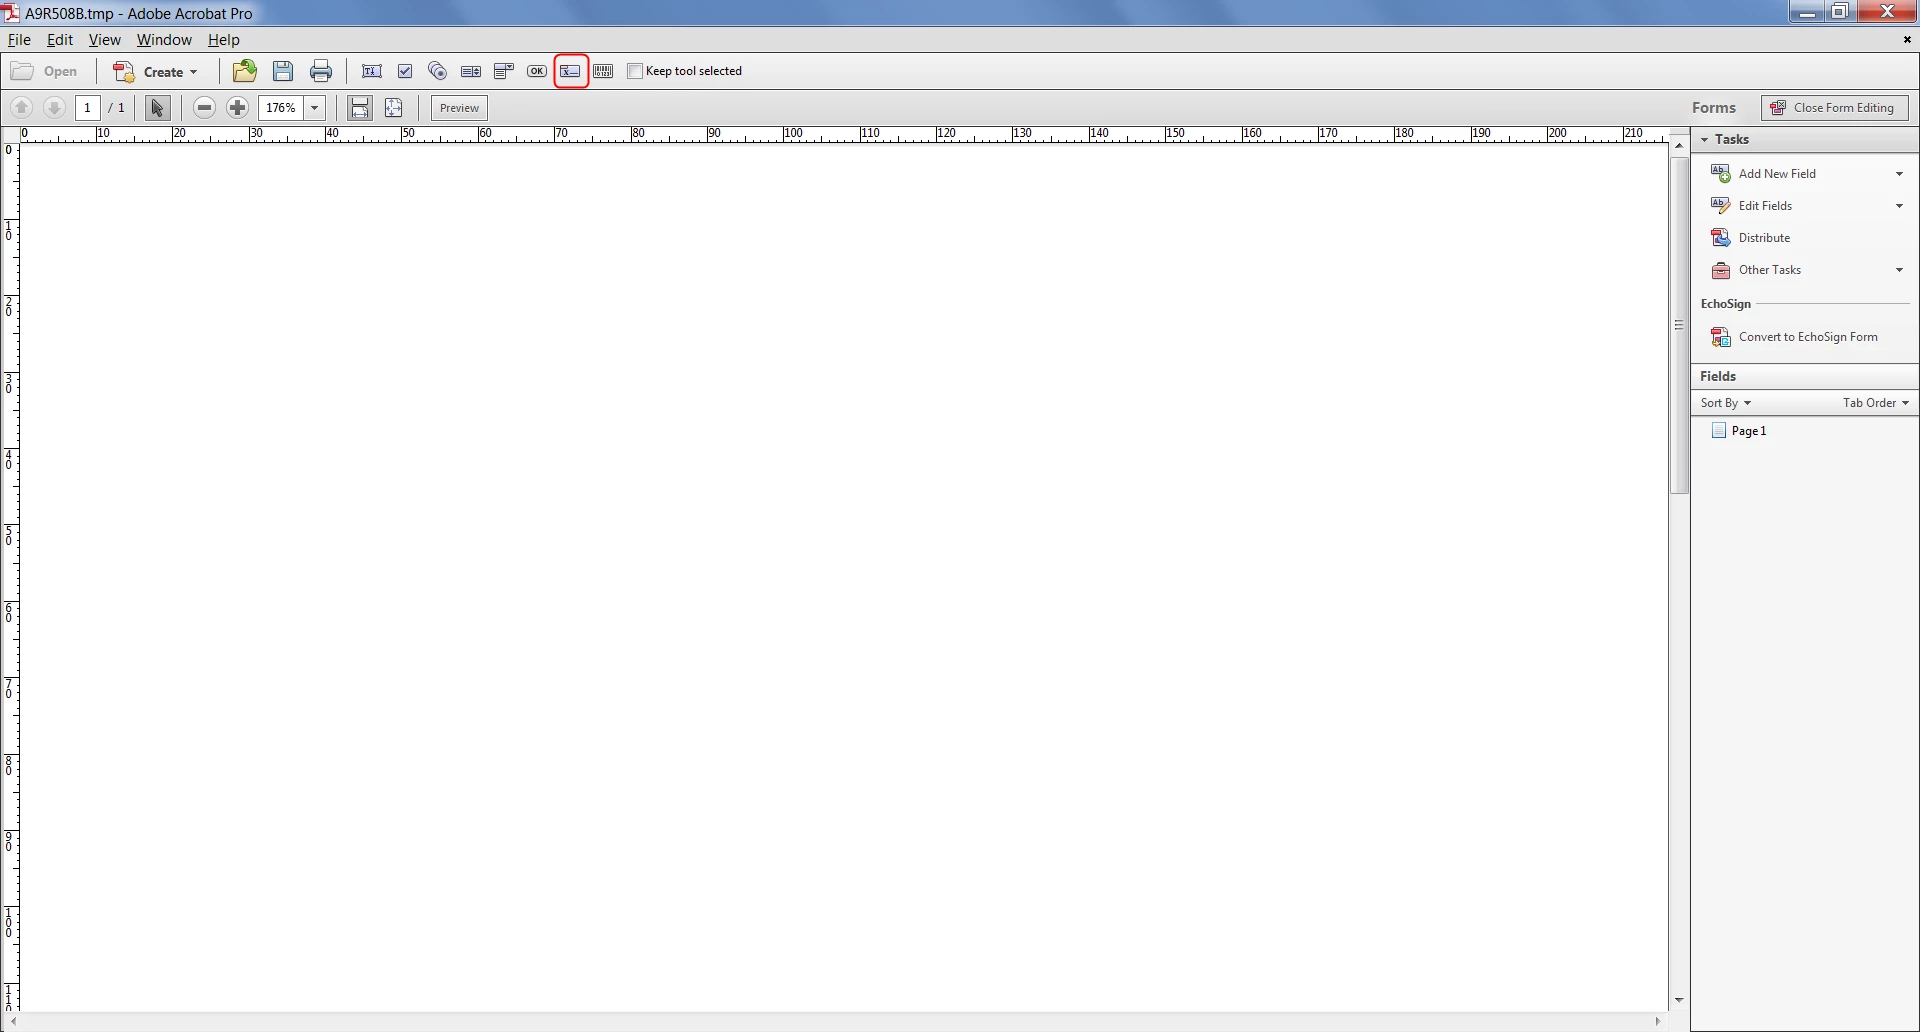Expand Add New Field dropdown arrow

click(1899, 174)
